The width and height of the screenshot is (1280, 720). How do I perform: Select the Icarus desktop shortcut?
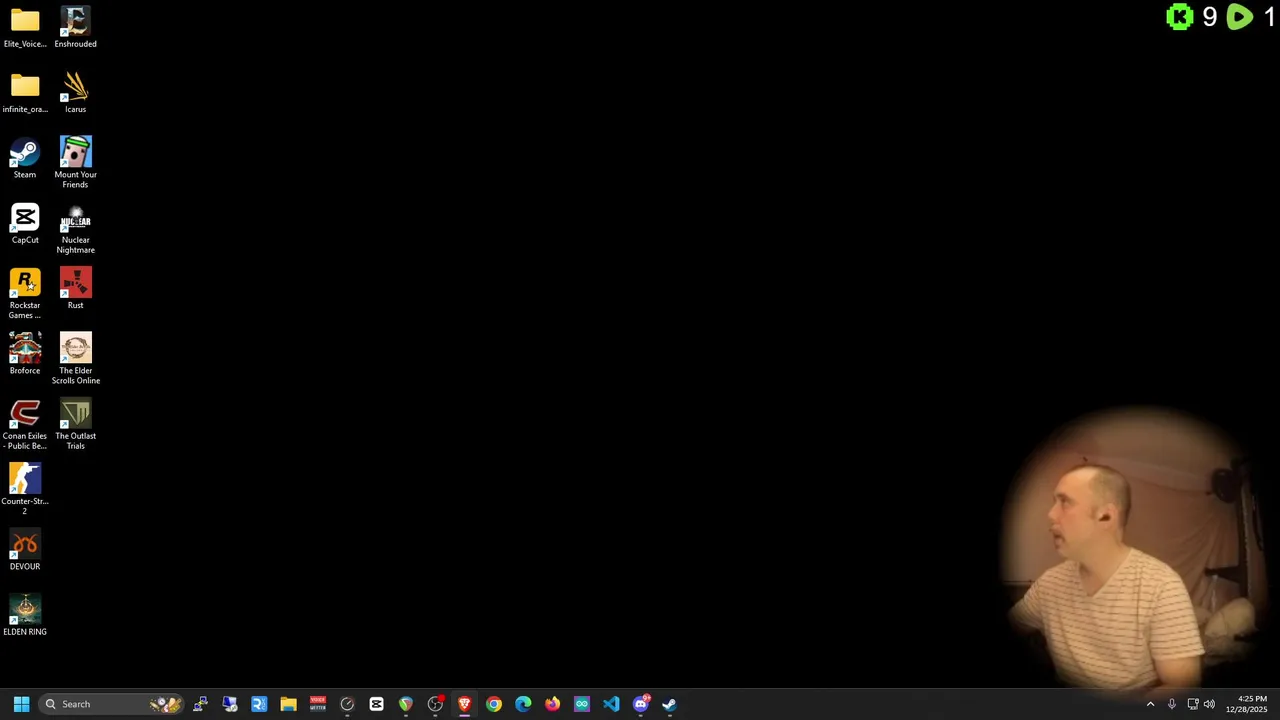coord(75,92)
